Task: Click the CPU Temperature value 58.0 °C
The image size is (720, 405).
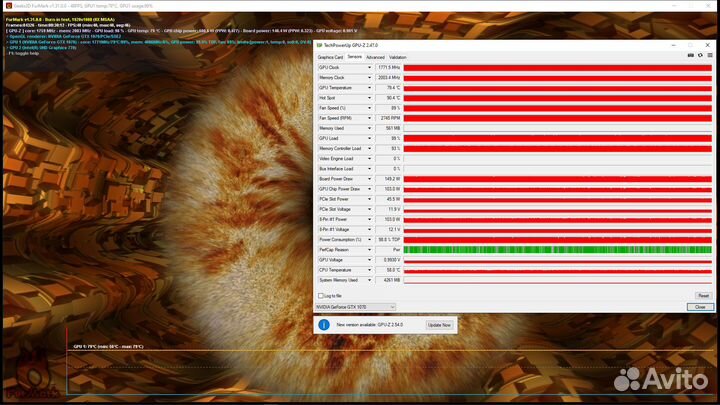Action: (x=388, y=270)
